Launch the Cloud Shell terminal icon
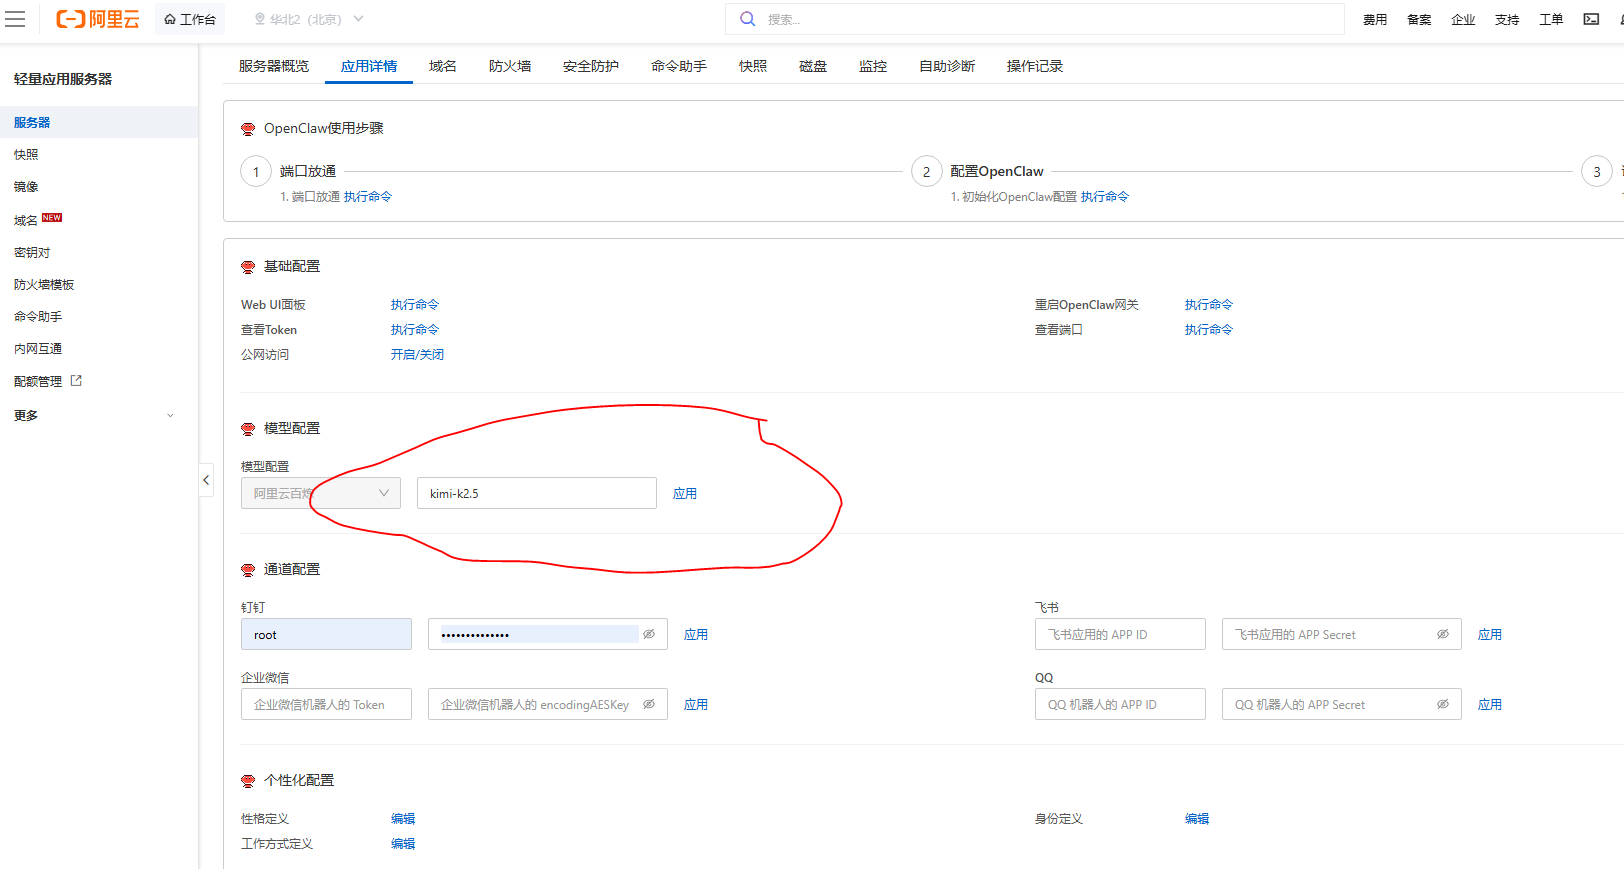Screen dimensions: 1624x869 [x=1591, y=19]
